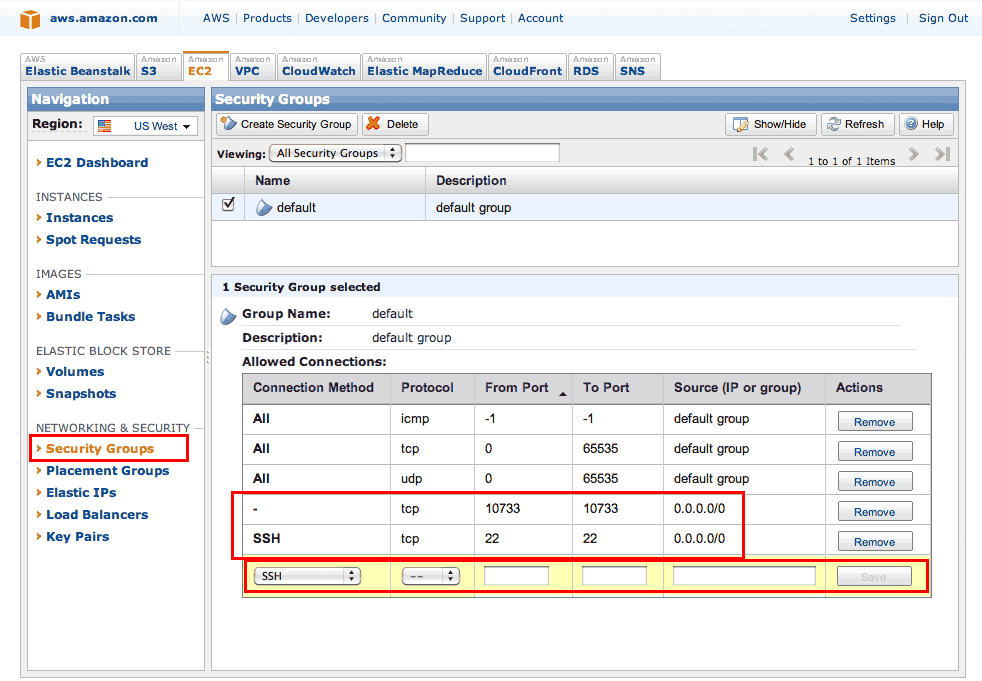Open the Region dropdown US West
The width and height of the screenshot is (982, 681).
(145, 126)
